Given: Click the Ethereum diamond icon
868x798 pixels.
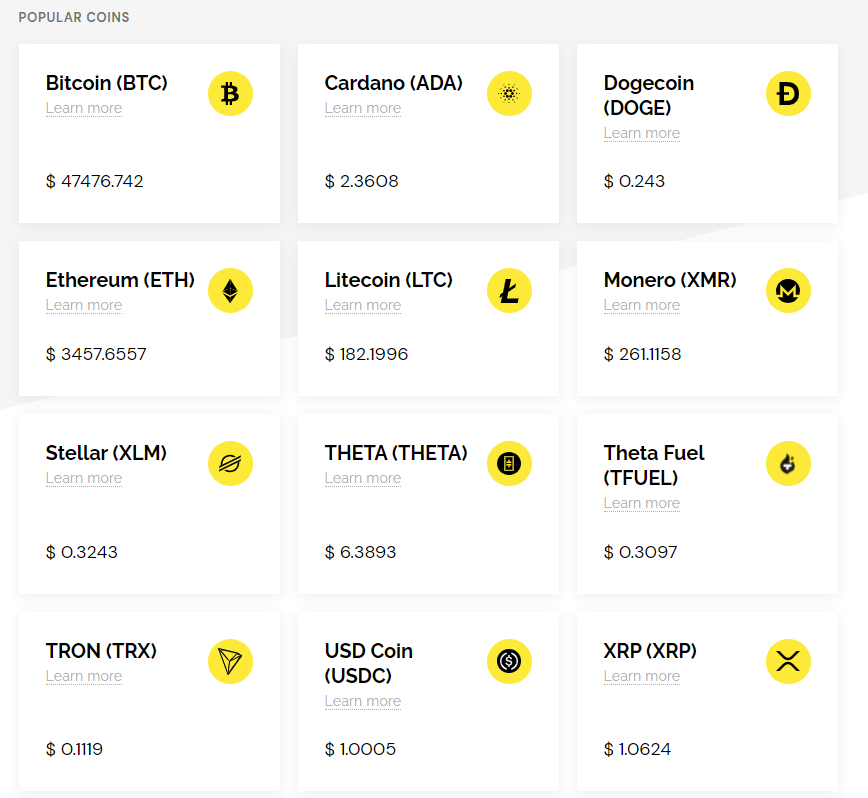Looking at the screenshot, I should (x=230, y=291).
